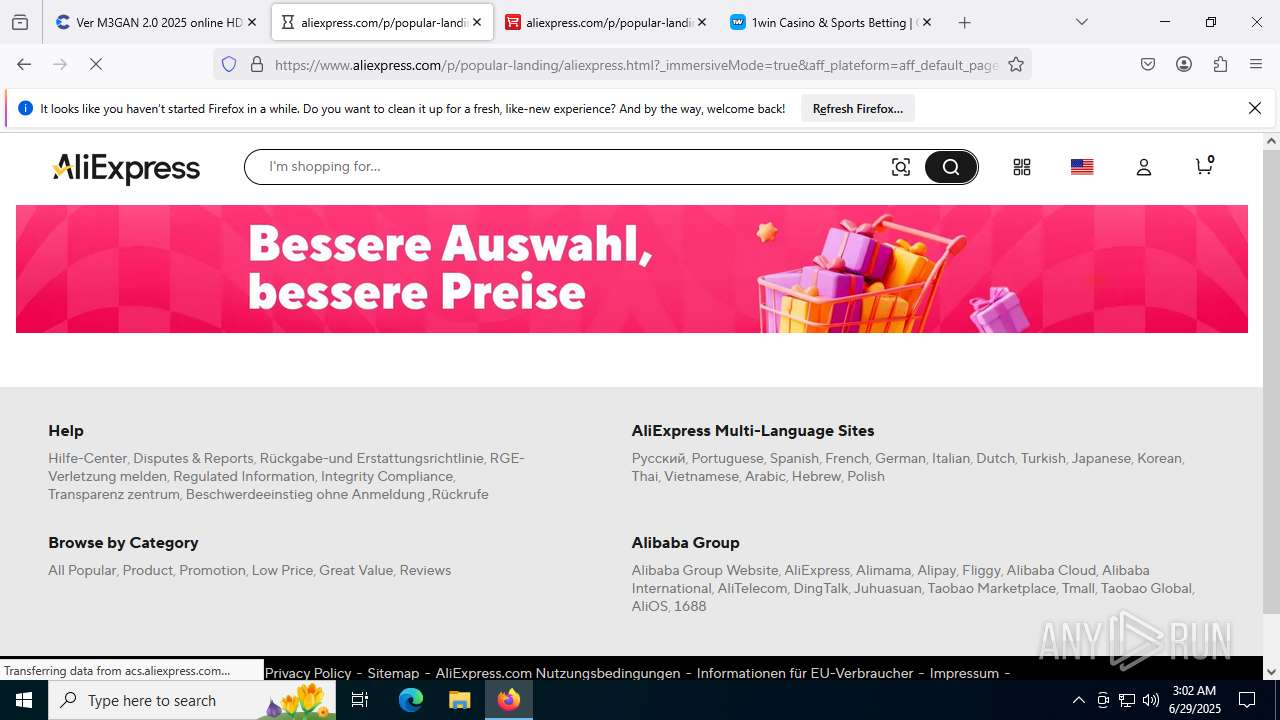Image resolution: width=1280 pixels, height=720 pixels.
Task: Open Integrity Compliance link
Action: [x=387, y=476]
